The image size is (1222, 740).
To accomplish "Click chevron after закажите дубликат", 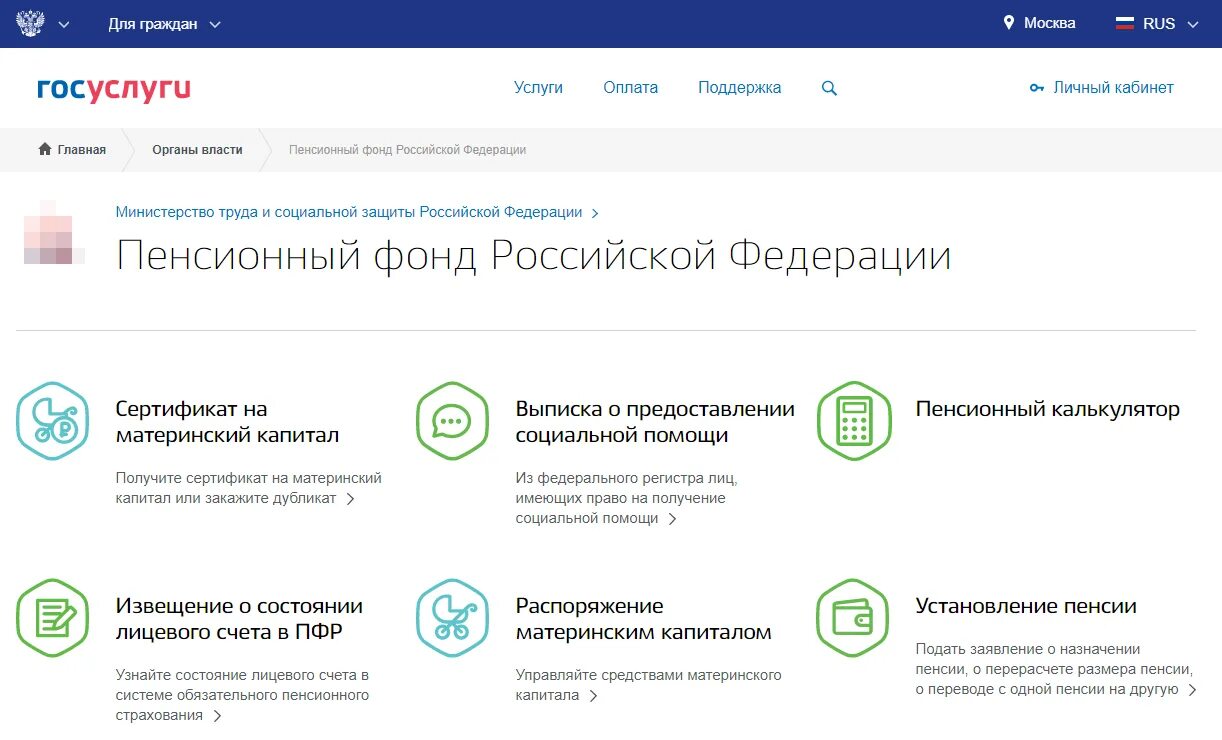I will coord(350,499).
